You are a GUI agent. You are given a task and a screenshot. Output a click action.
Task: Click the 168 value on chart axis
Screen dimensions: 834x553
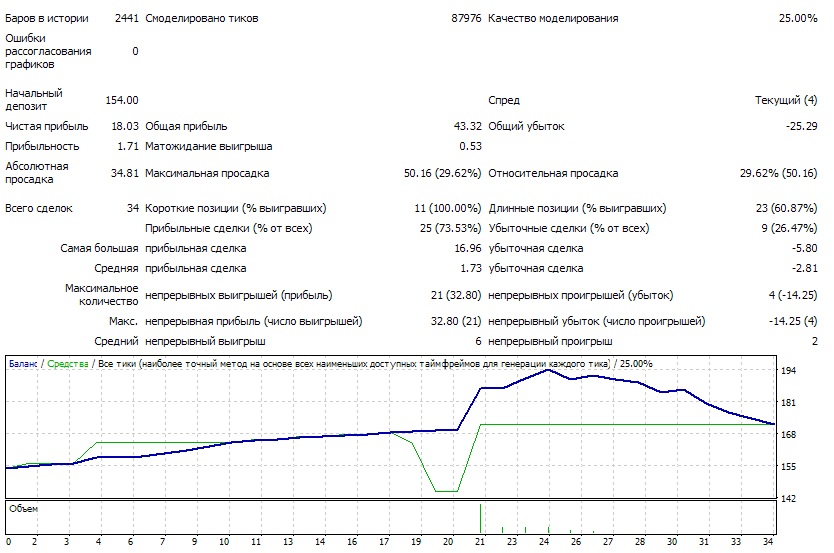coord(788,434)
